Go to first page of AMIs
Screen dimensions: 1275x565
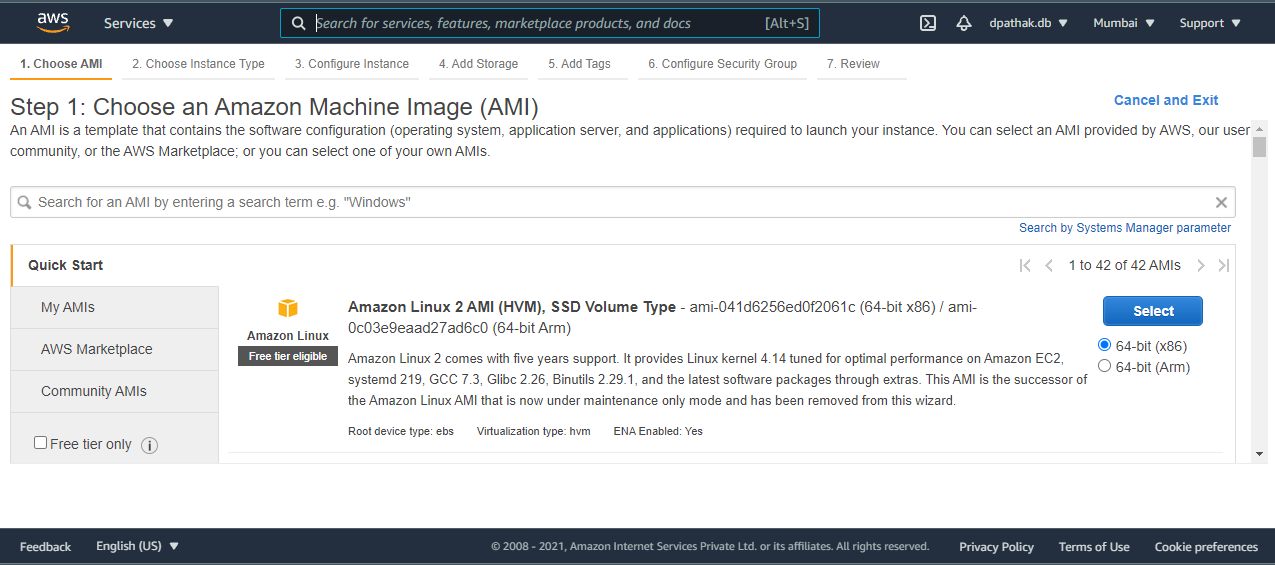[x=1025, y=265]
